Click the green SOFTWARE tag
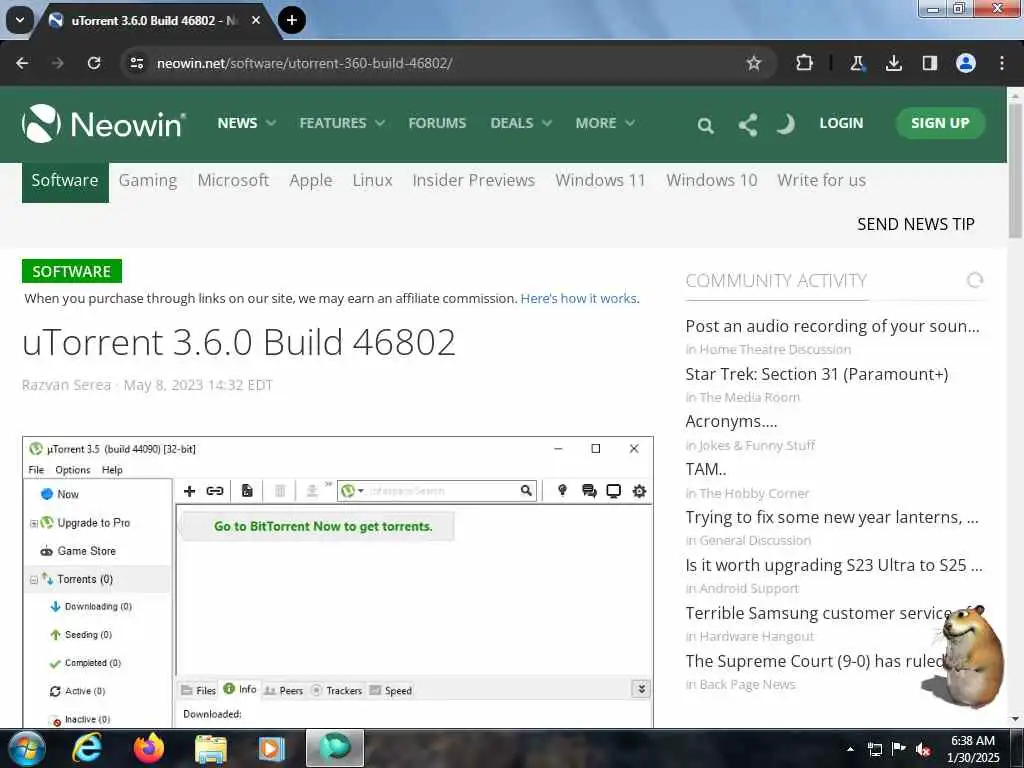 point(72,272)
